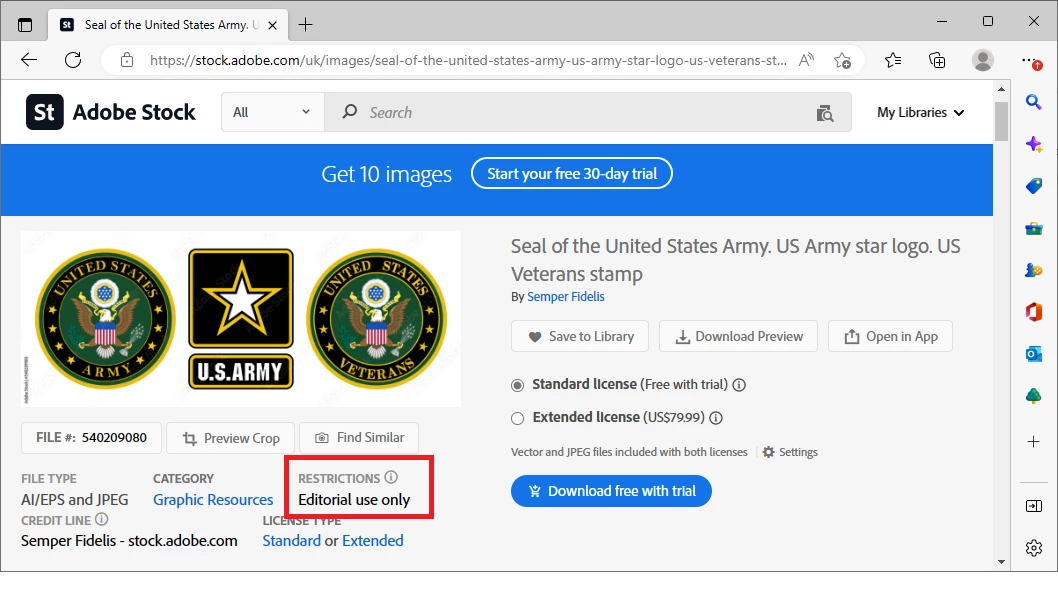Viewport: 1058px width, 614px height.
Task: Open the sidebar Search icon
Action: 1034,102
